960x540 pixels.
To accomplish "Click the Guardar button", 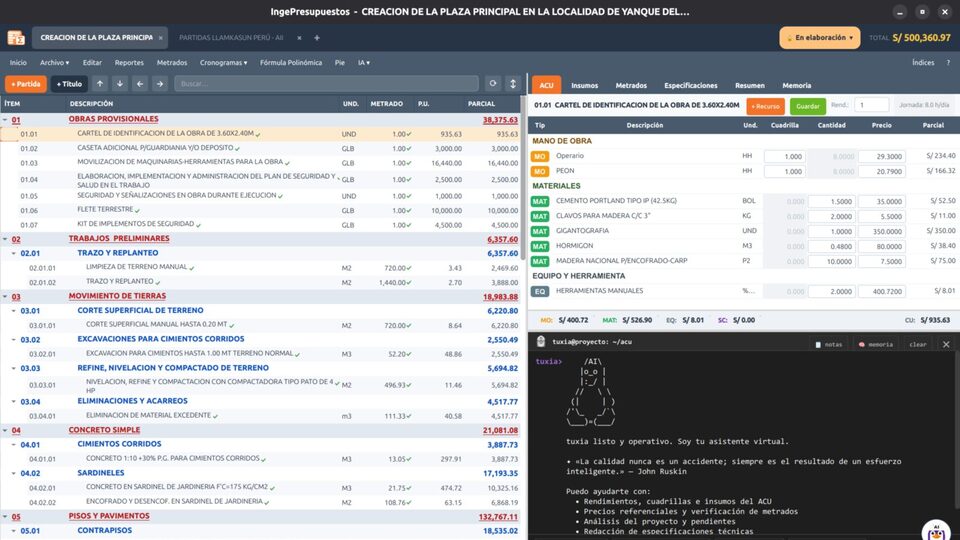I will (x=808, y=106).
